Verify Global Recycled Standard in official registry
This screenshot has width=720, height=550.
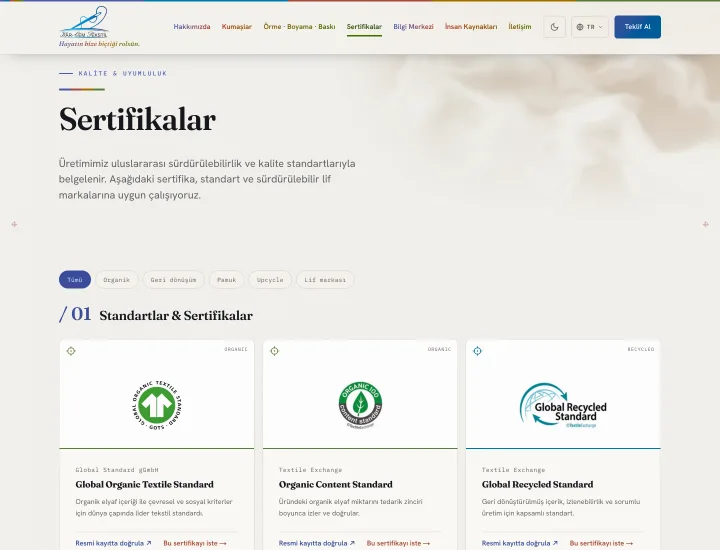(x=520, y=543)
